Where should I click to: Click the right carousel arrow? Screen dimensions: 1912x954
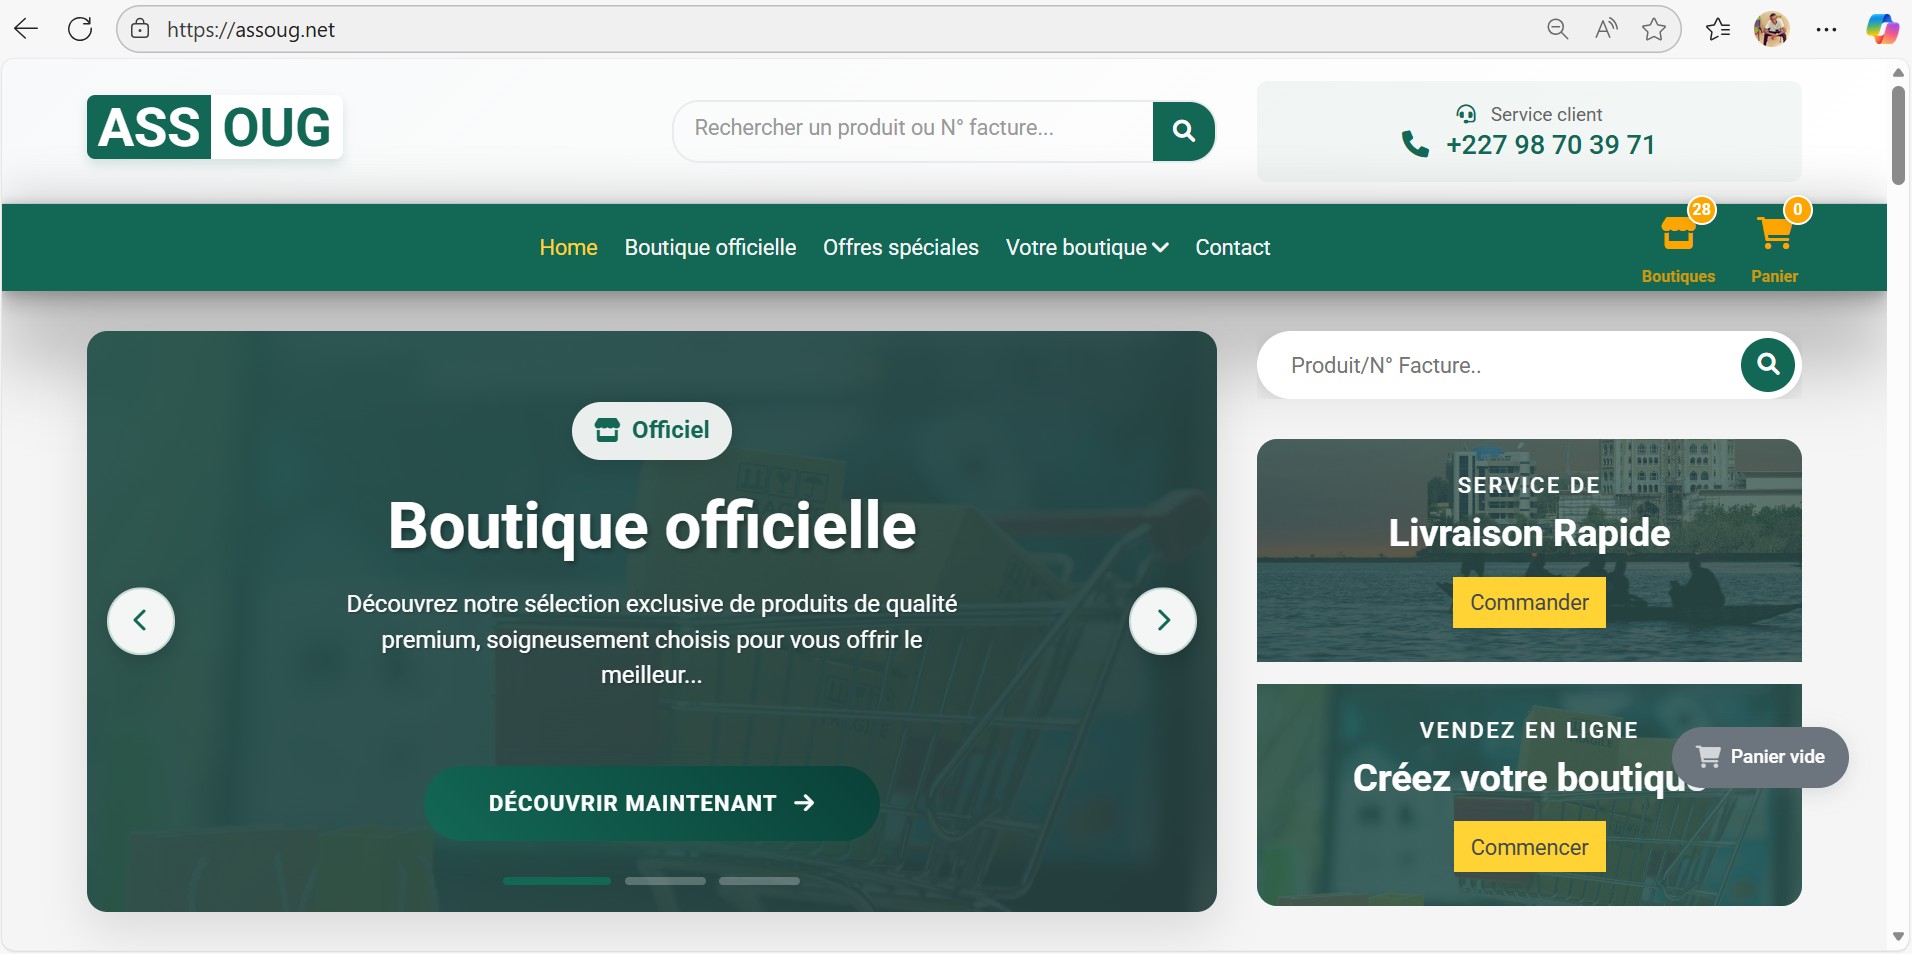tap(1163, 621)
